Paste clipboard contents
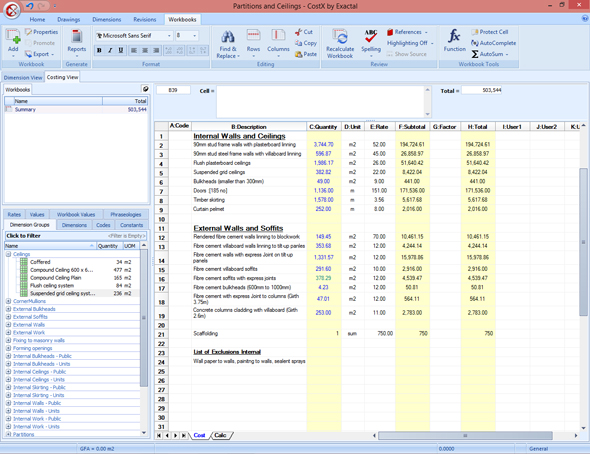The width and height of the screenshot is (590, 454). [306, 54]
